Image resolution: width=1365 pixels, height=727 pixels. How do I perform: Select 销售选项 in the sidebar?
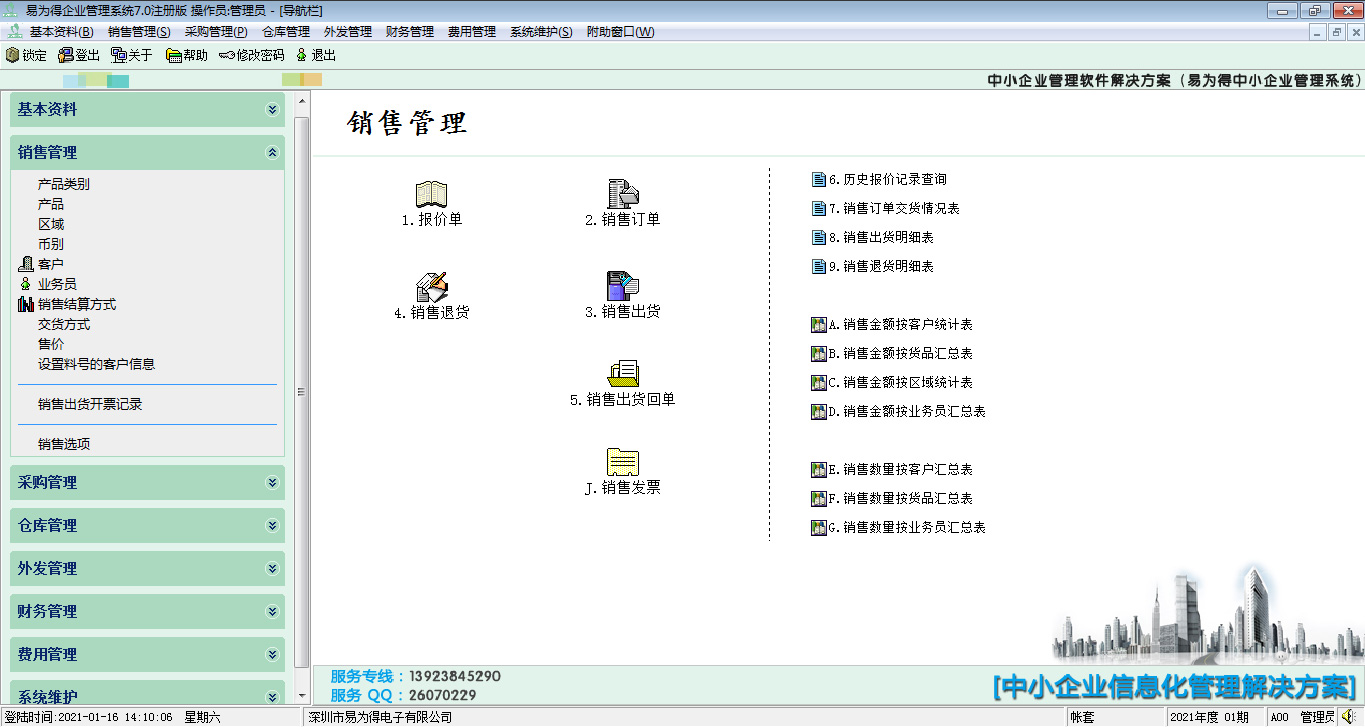click(x=64, y=444)
